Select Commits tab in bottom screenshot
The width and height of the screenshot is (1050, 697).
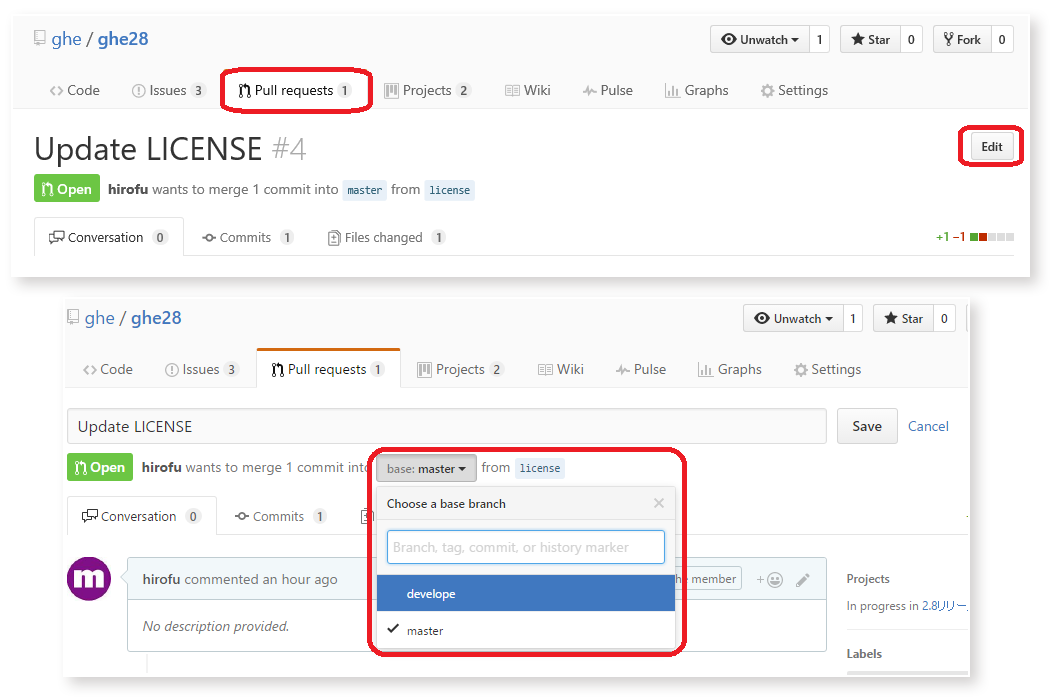[280, 516]
